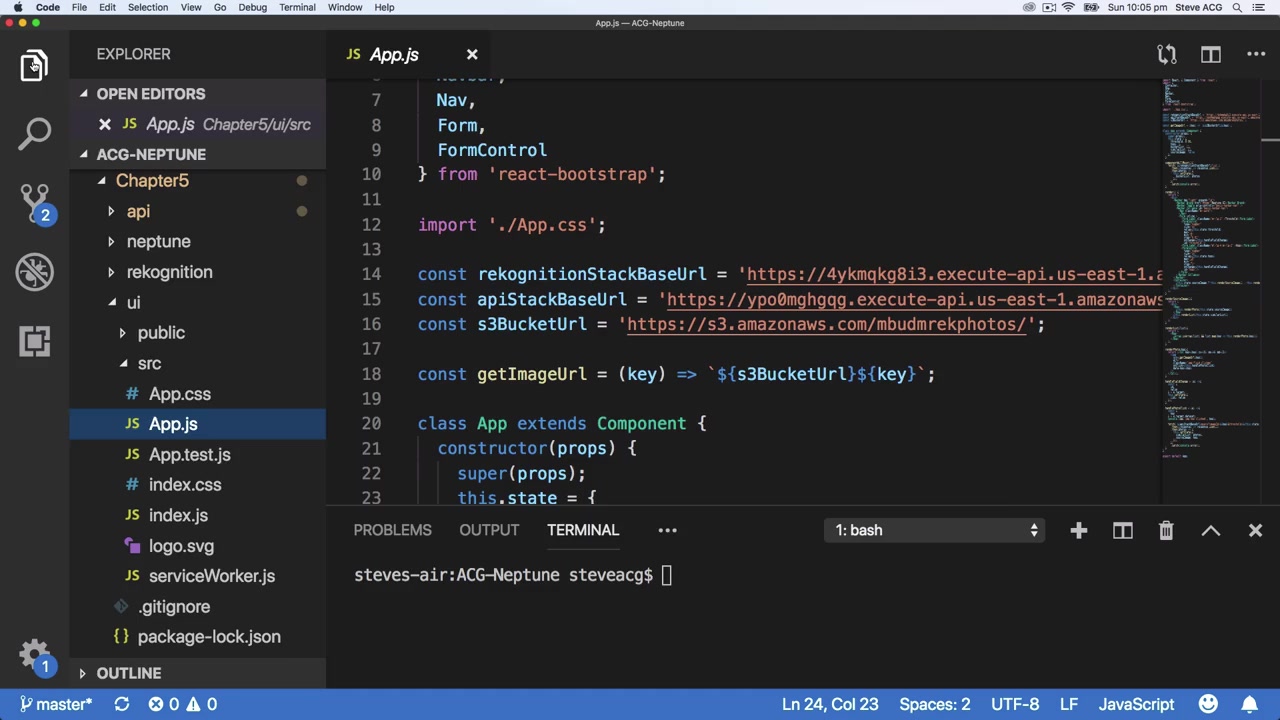Open the Terminal menu in menu bar
The width and height of the screenshot is (1280, 720).
click(x=297, y=7)
